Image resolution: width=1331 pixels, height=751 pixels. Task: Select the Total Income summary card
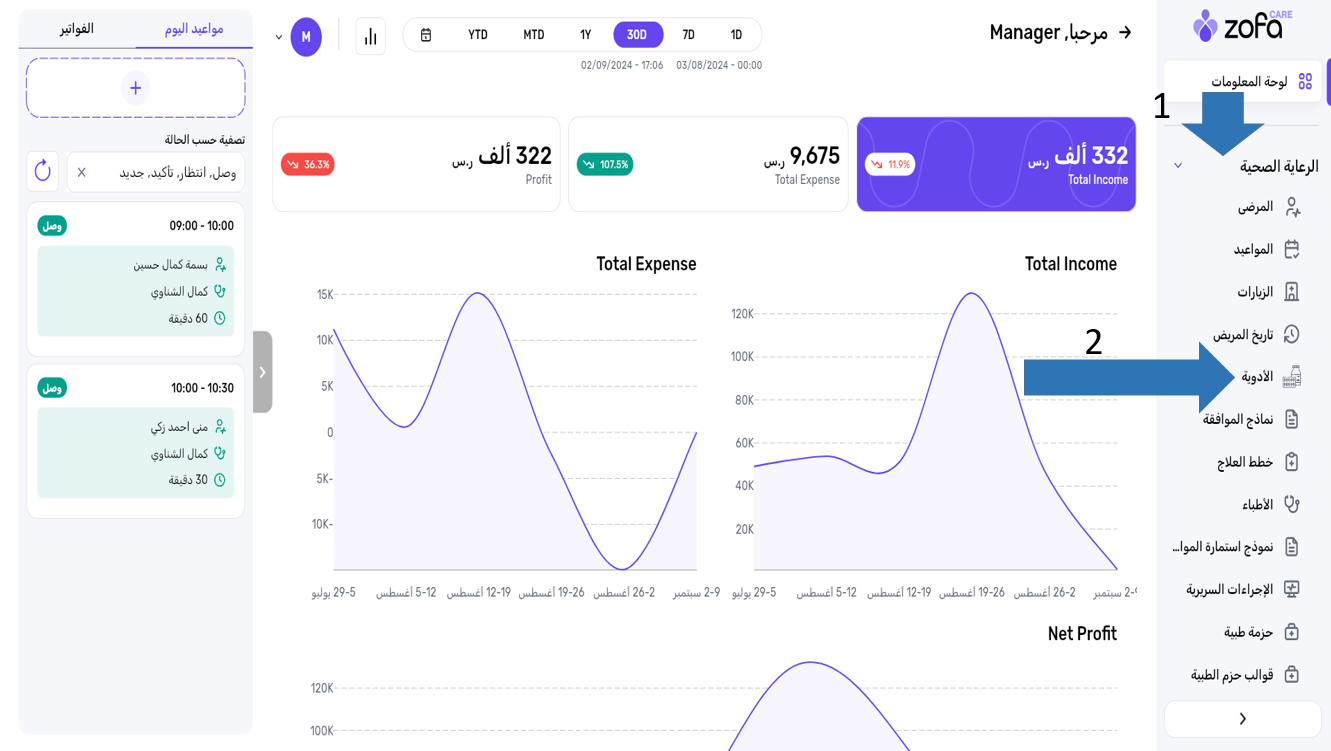pyautogui.click(x=995, y=164)
